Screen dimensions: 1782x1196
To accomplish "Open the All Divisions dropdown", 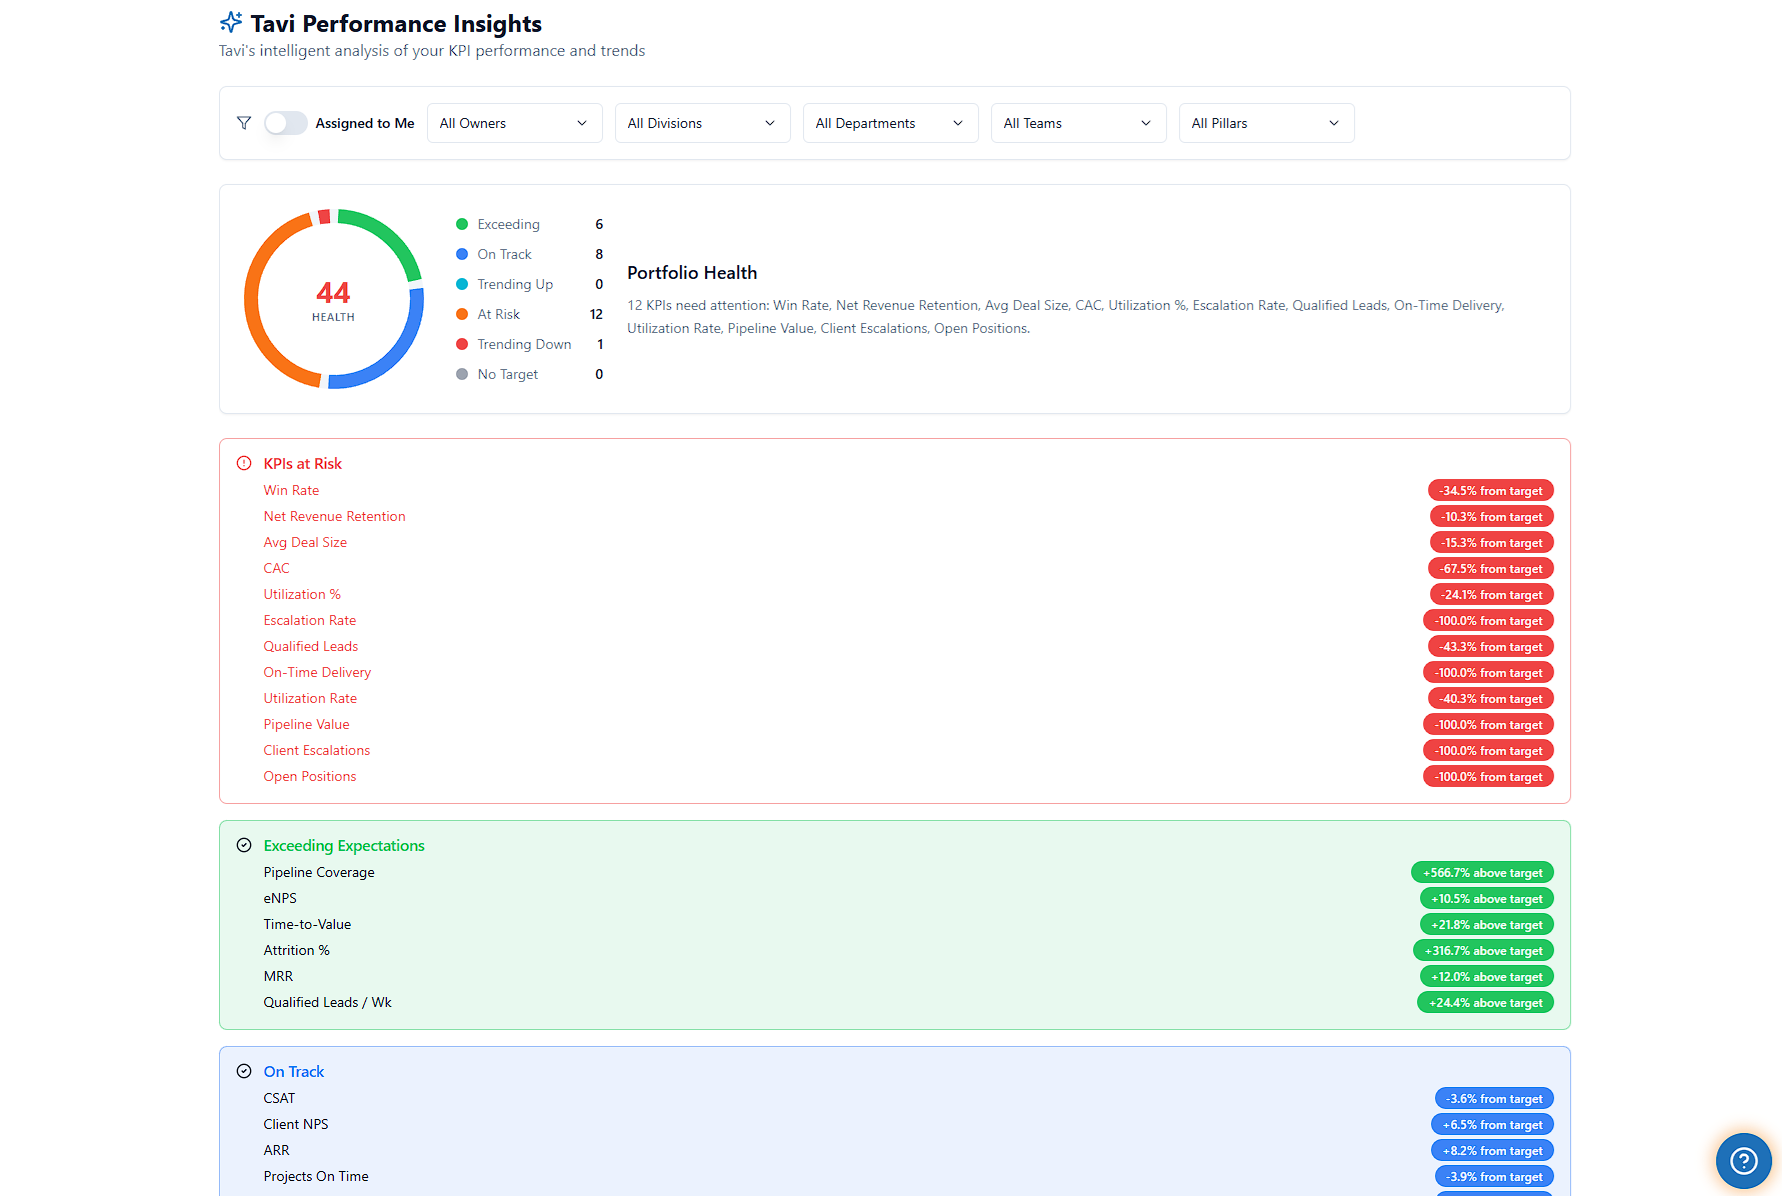I will pyautogui.click(x=702, y=123).
